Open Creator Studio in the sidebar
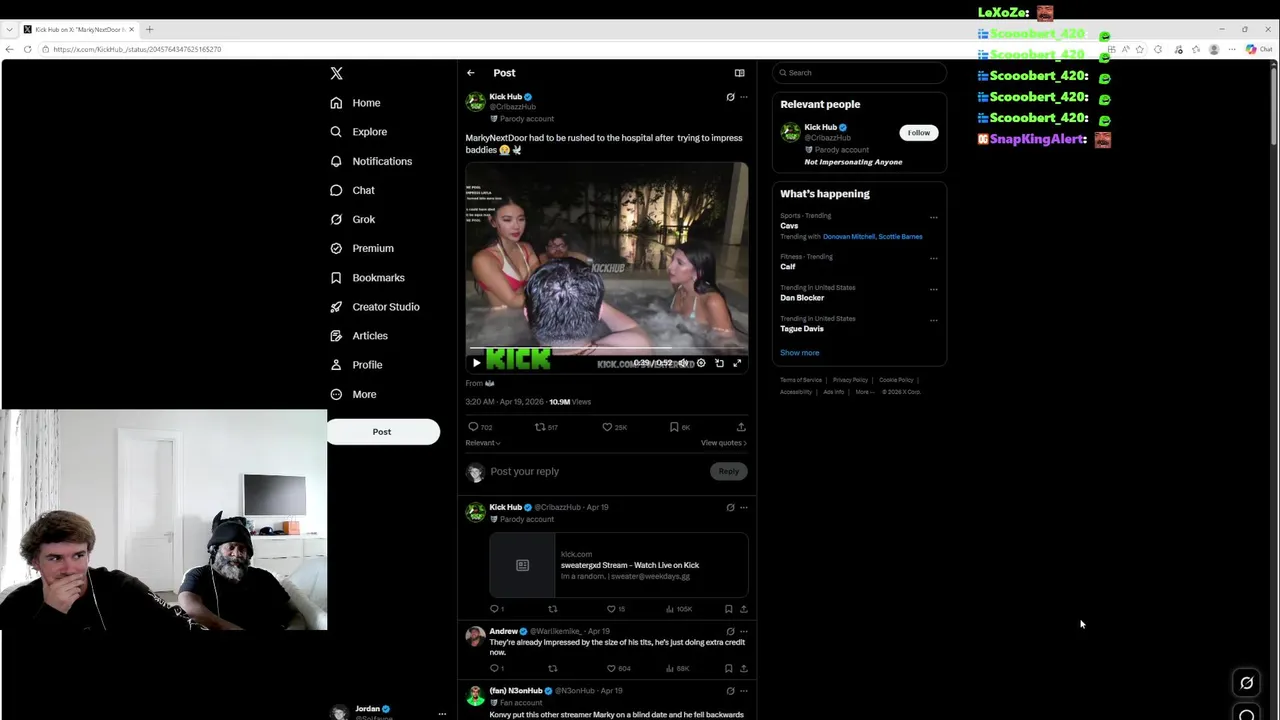1280x720 pixels. pos(375,307)
